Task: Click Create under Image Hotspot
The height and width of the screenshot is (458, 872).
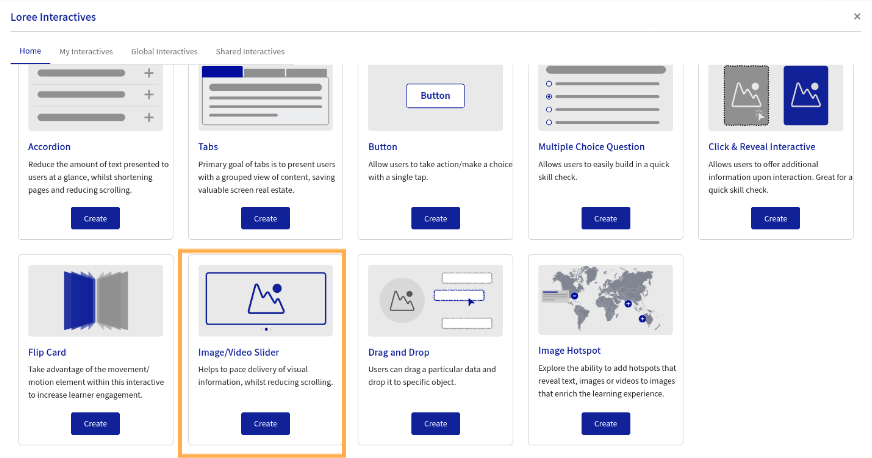Action: click(606, 424)
